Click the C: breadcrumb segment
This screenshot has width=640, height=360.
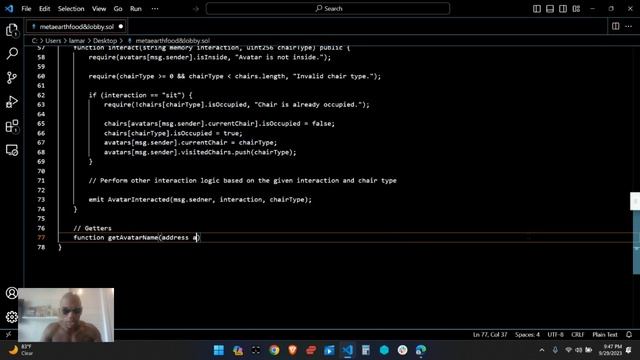coord(35,41)
